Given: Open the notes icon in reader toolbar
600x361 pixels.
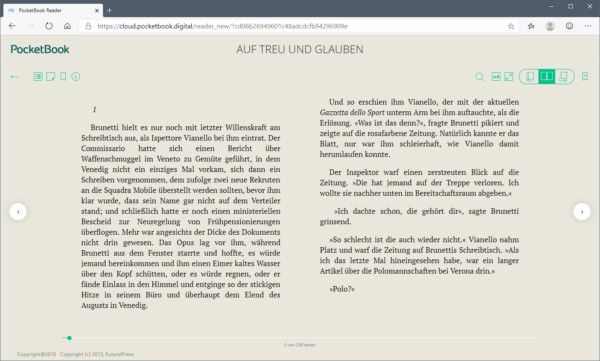Looking at the screenshot, I should [51, 77].
